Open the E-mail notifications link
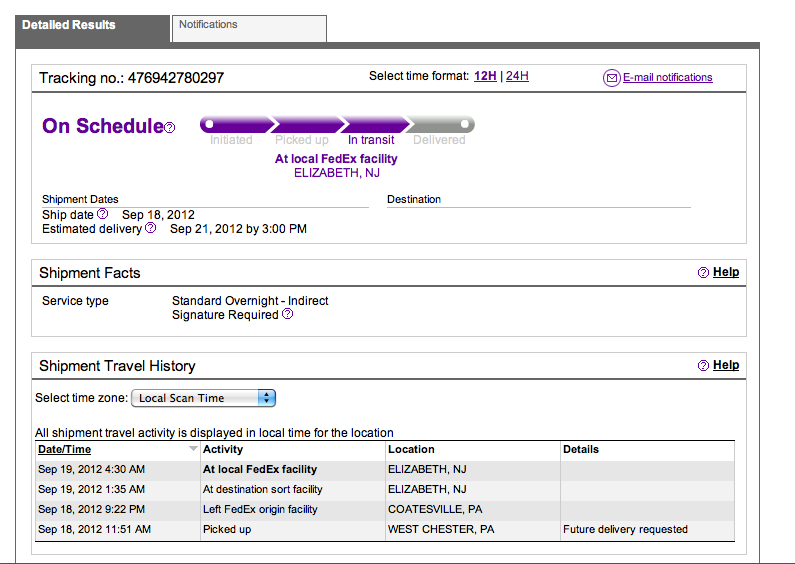This screenshot has height=564, width=795. pyautogui.click(x=668, y=78)
